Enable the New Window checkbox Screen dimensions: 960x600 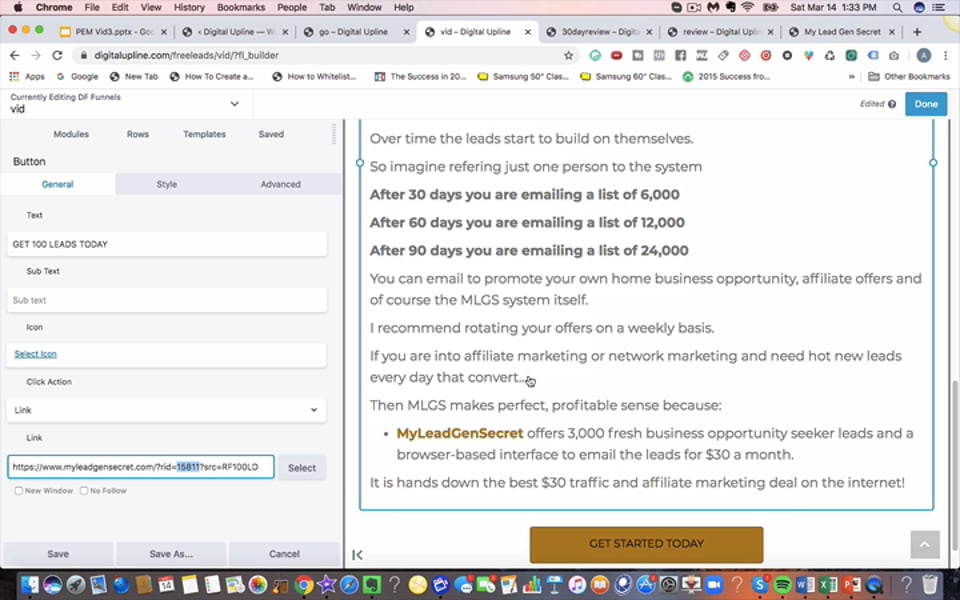[18, 491]
